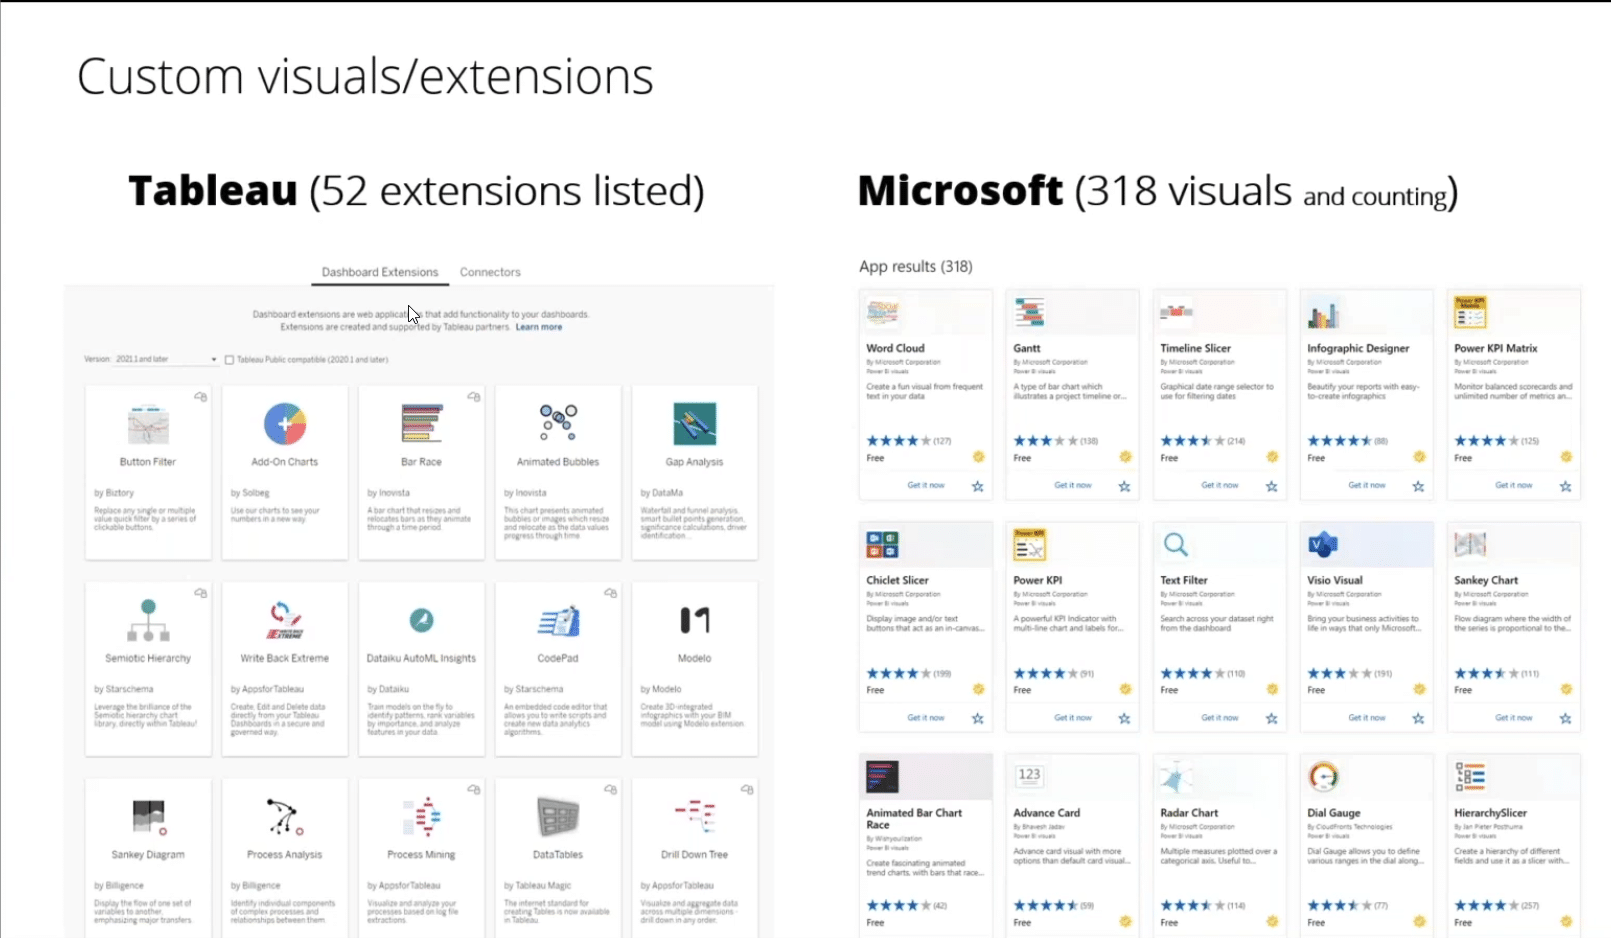
Task: Click the Learn more link
Action: [539, 327]
